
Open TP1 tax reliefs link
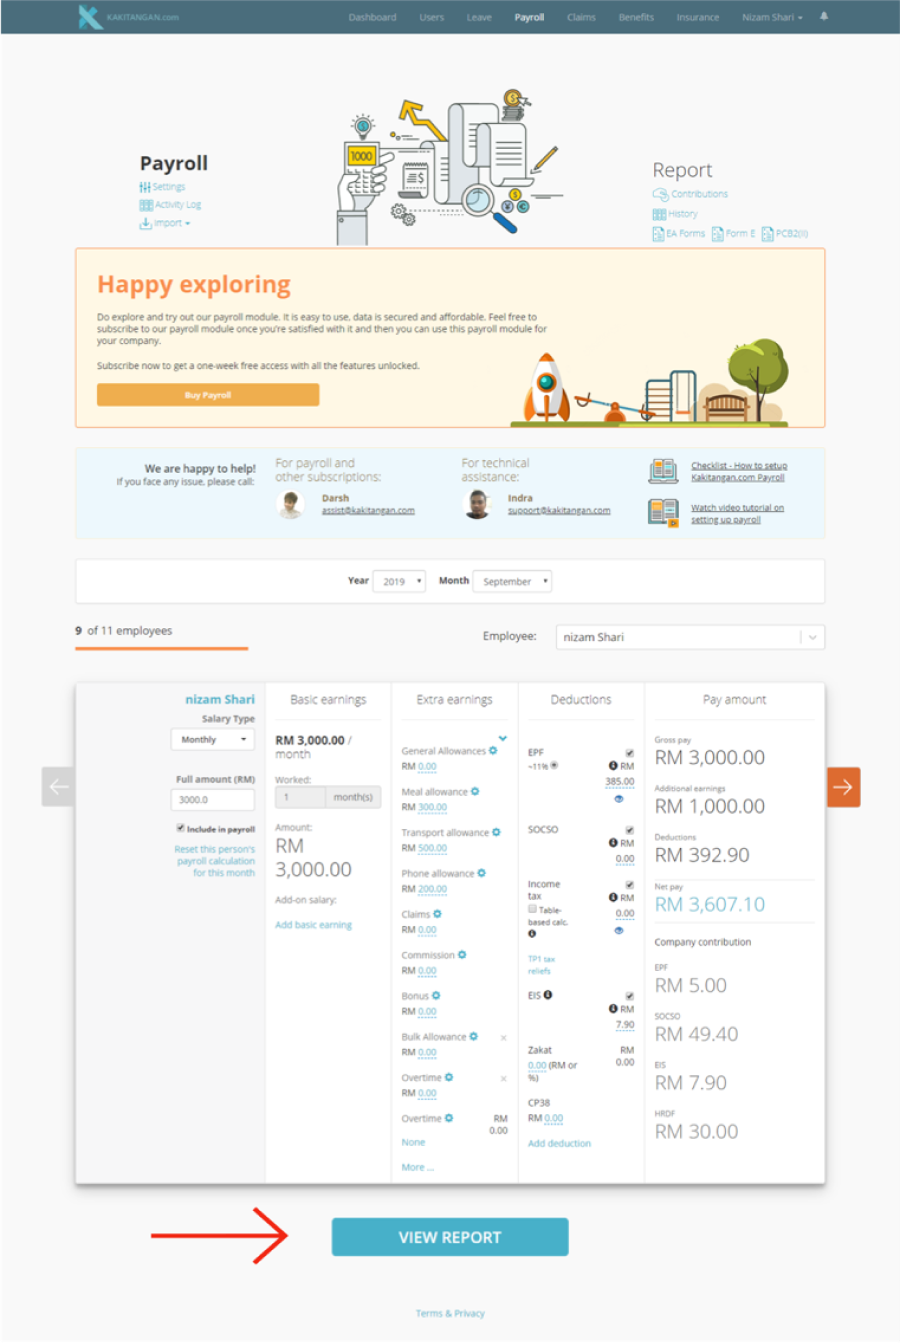click(540, 965)
